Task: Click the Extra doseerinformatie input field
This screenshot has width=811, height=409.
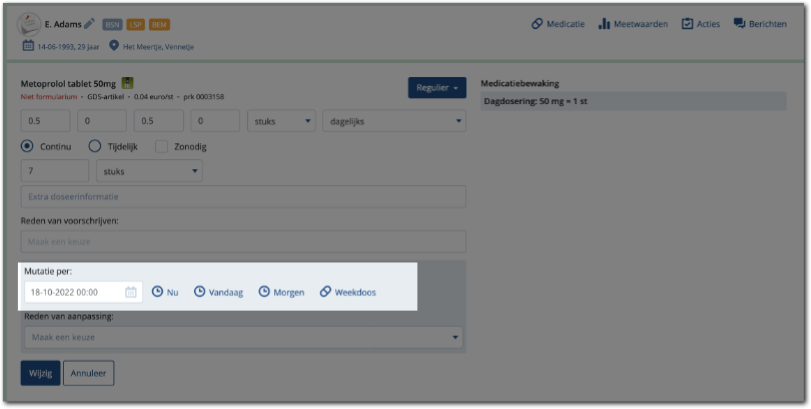Action: click(x=243, y=197)
